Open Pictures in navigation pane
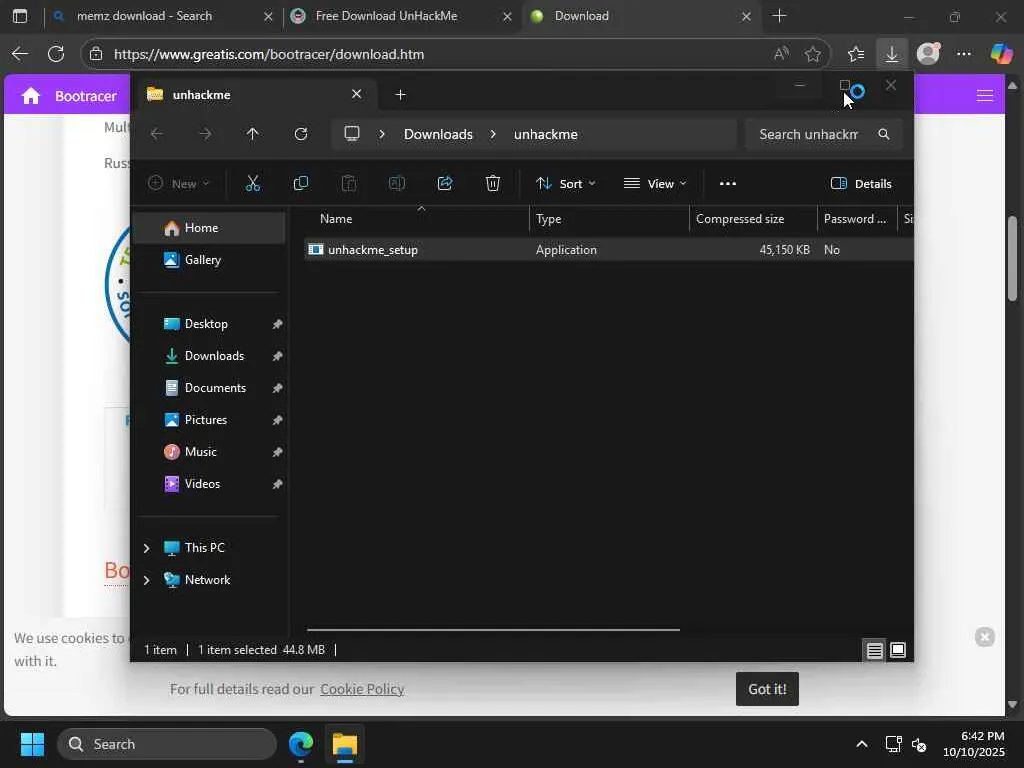Screen dimensions: 1024x768 pos(209,420)
